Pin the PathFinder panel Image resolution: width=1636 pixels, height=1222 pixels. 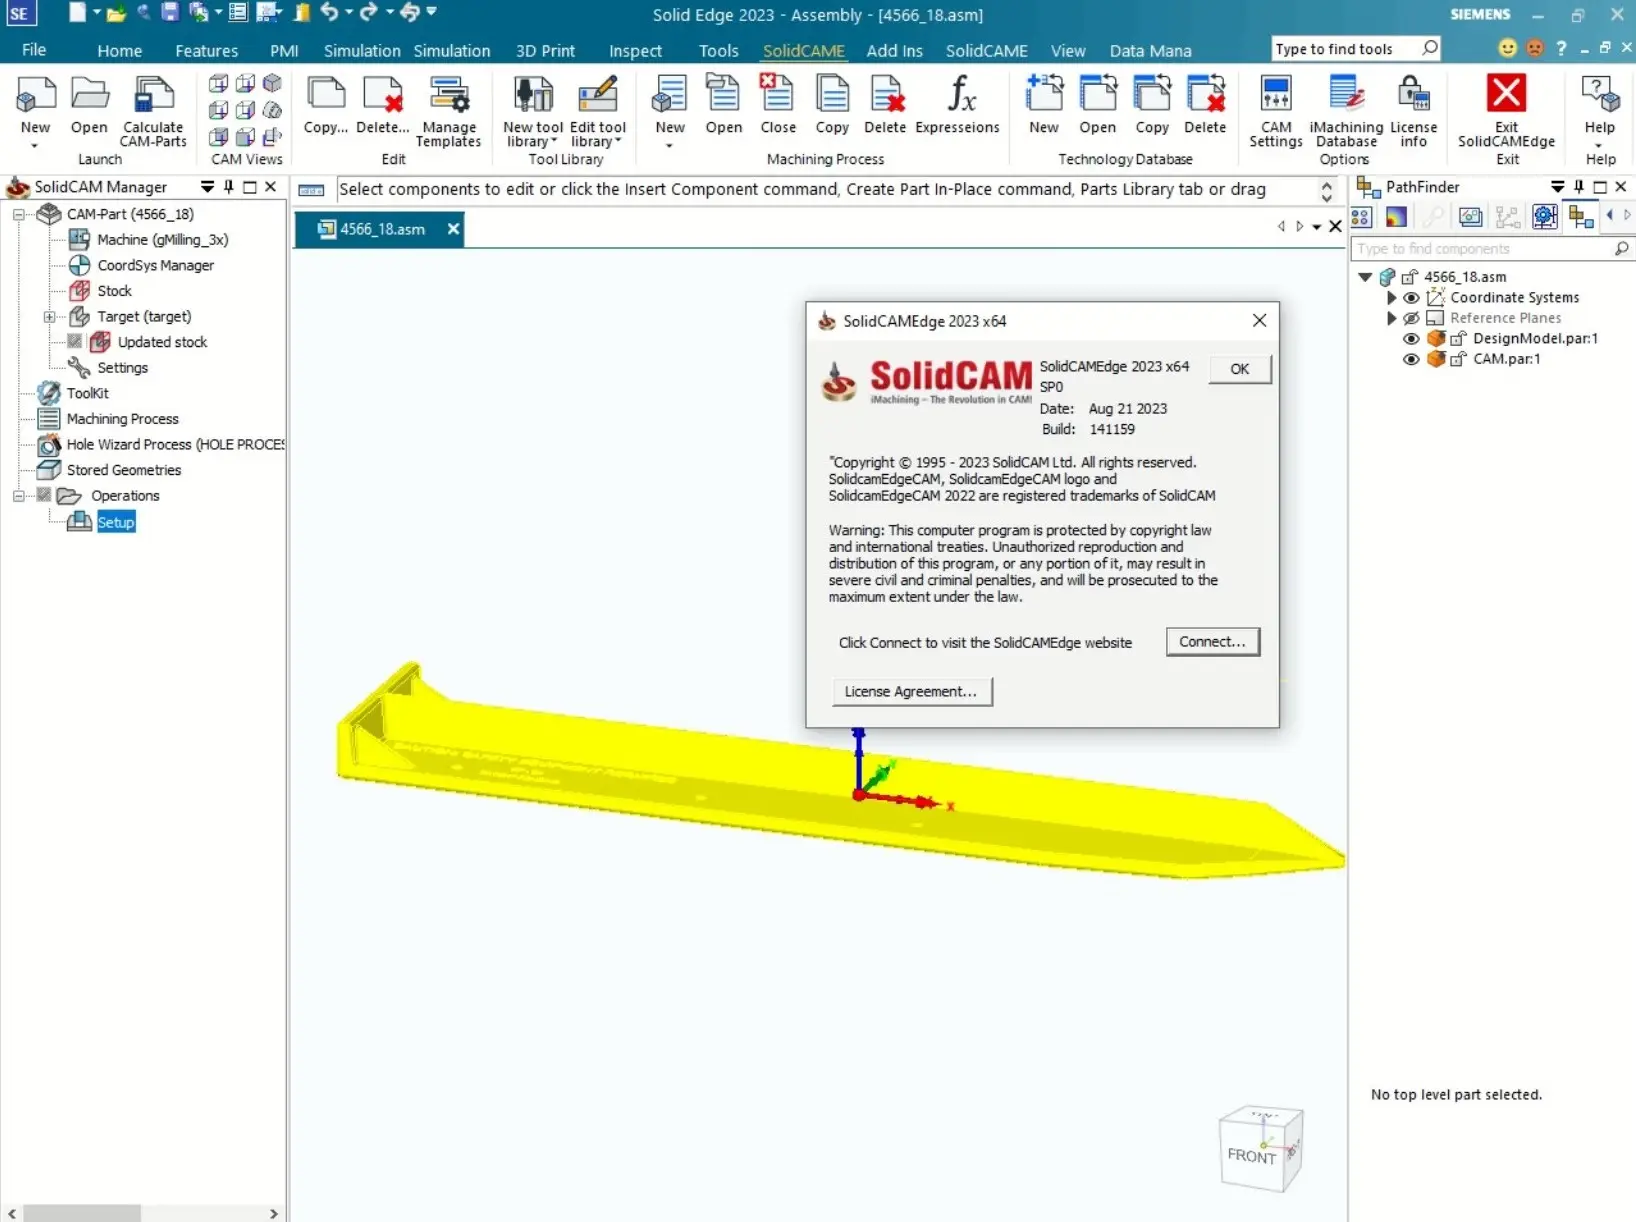(1579, 187)
